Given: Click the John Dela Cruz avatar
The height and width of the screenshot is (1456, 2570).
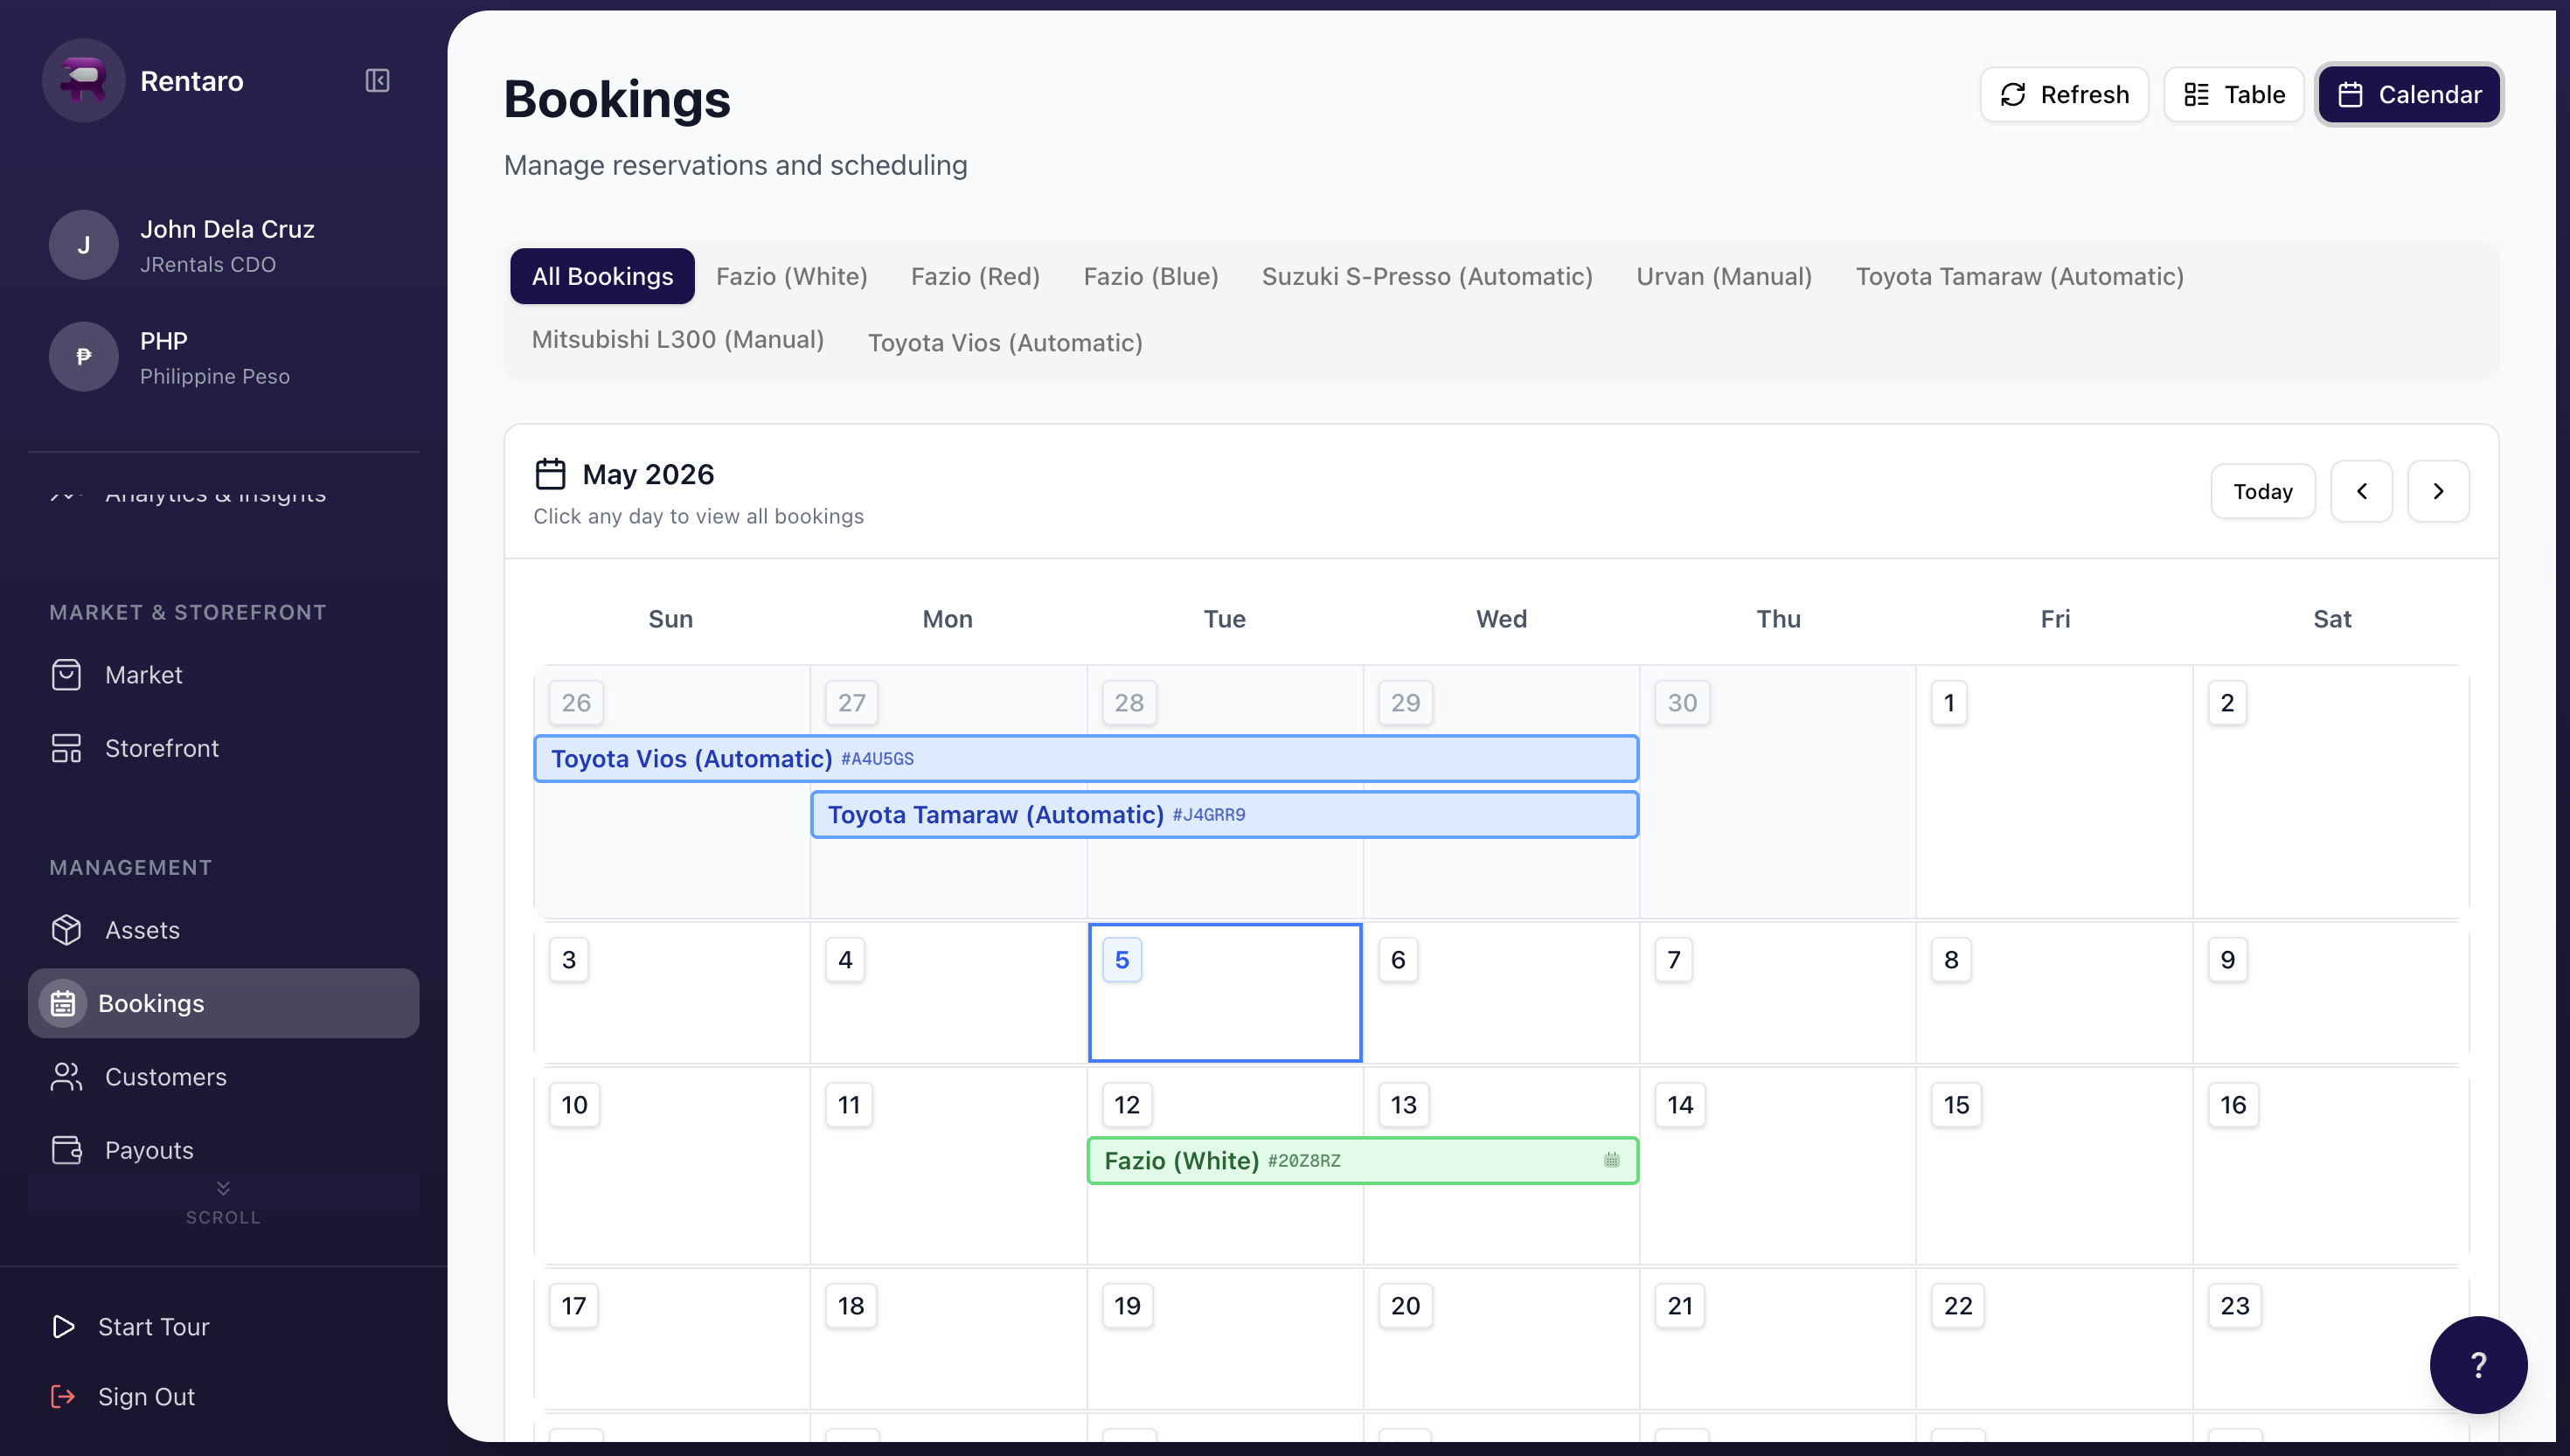Looking at the screenshot, I should [84, 245].
